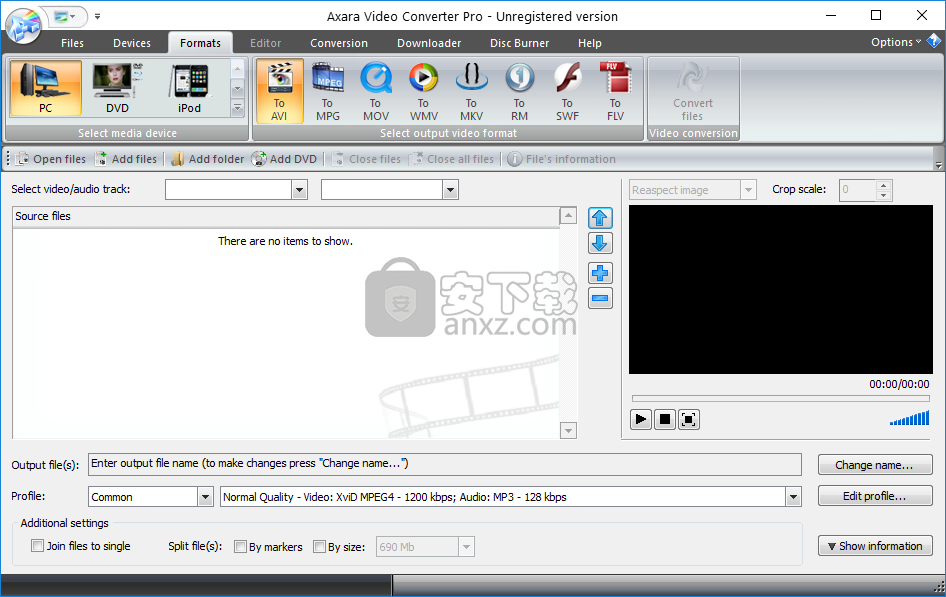The width and height of the screenshot is (946, 597).
Task: Click the source list scroll up arrow
Action: (568, 215)
